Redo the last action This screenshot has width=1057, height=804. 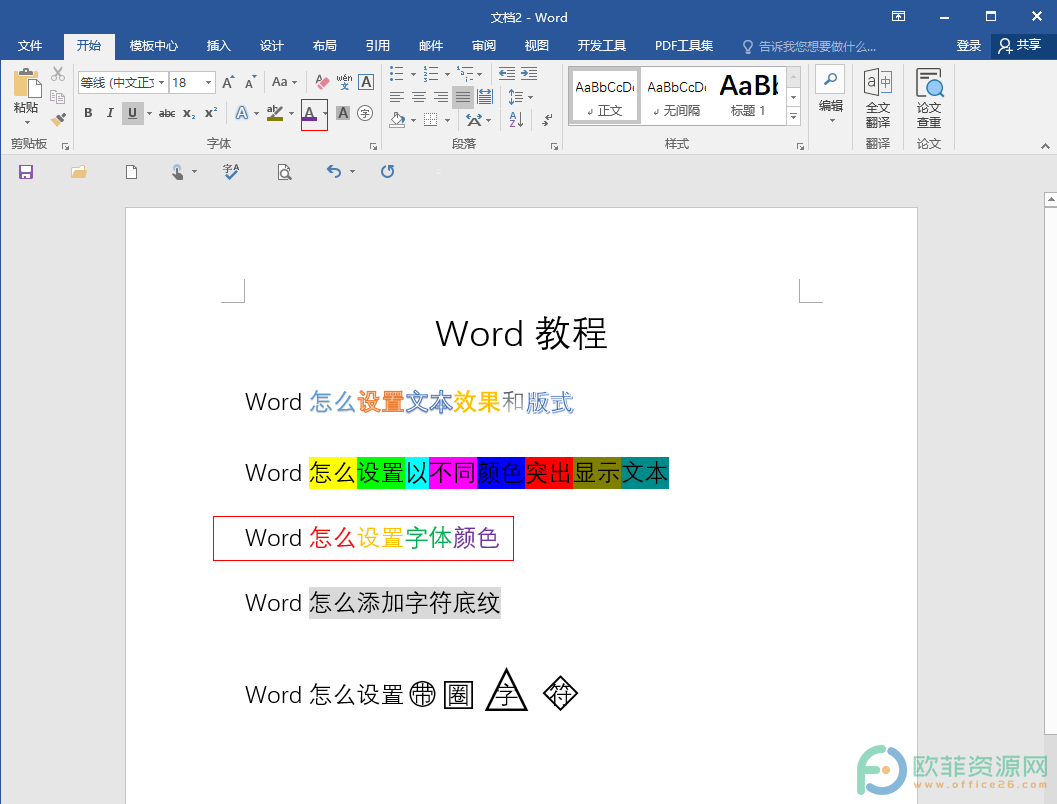[387, 172]
